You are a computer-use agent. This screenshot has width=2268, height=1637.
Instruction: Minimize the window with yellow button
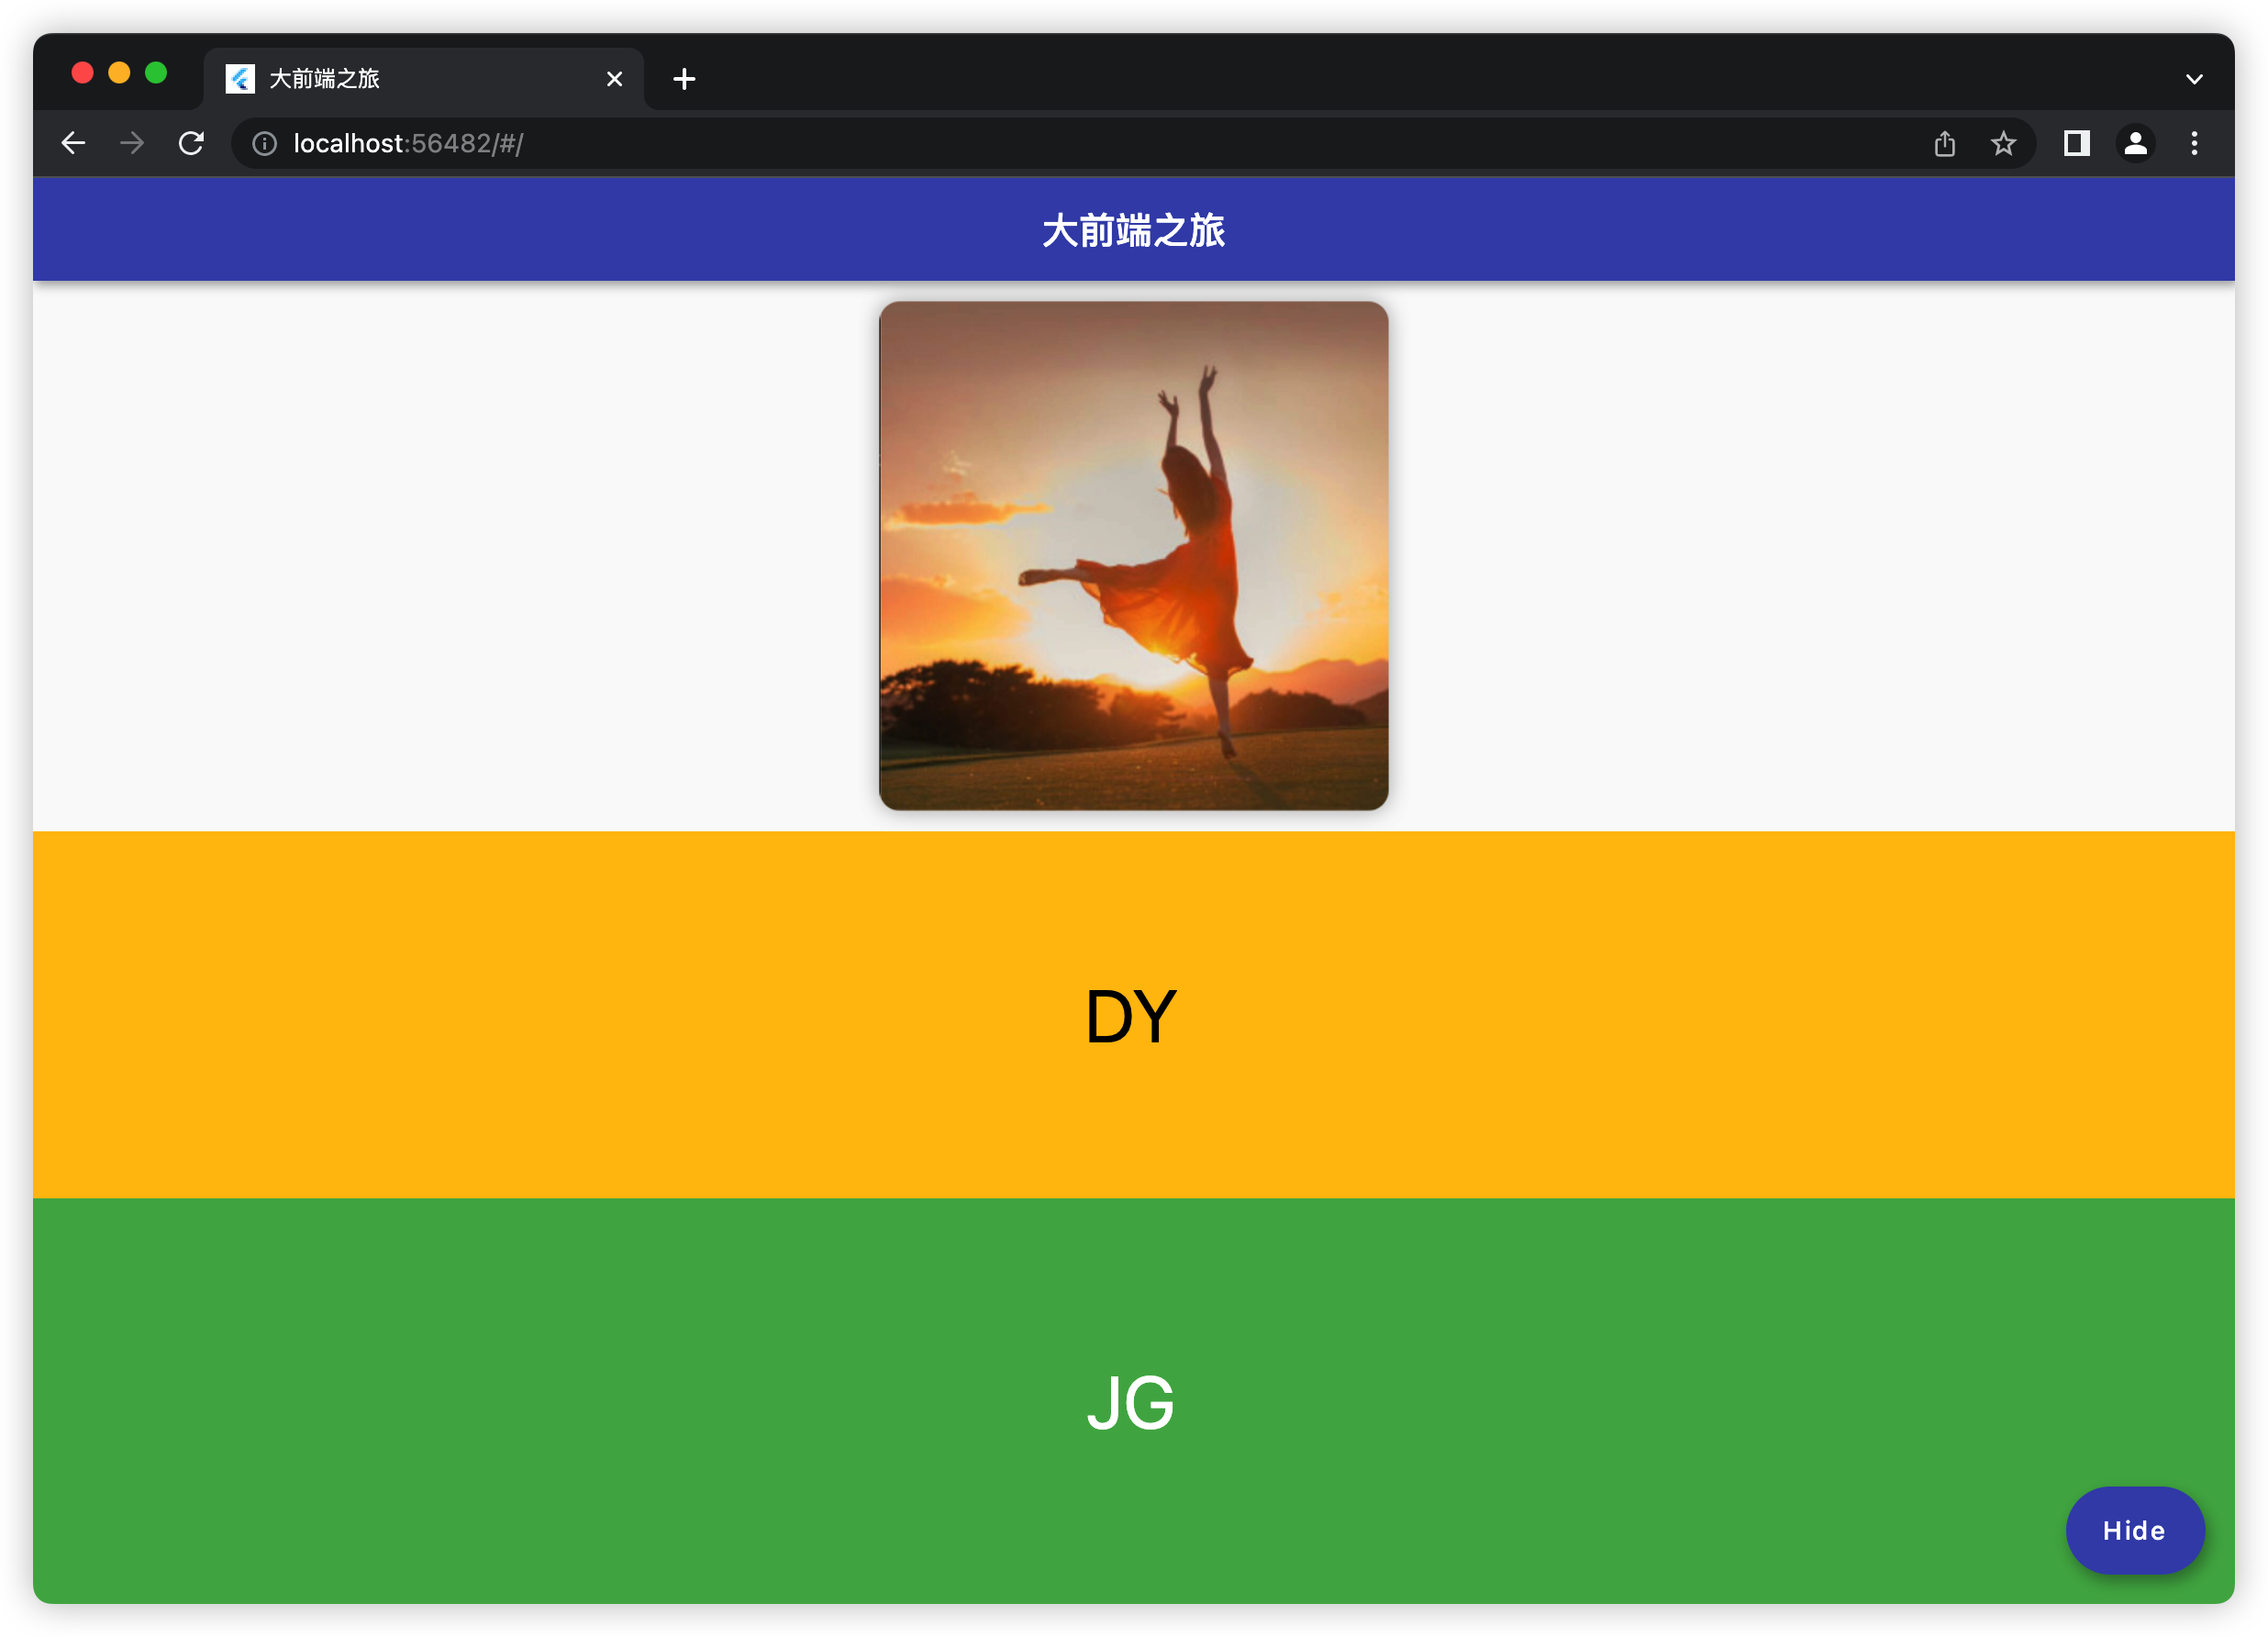(x=119, y=73)
